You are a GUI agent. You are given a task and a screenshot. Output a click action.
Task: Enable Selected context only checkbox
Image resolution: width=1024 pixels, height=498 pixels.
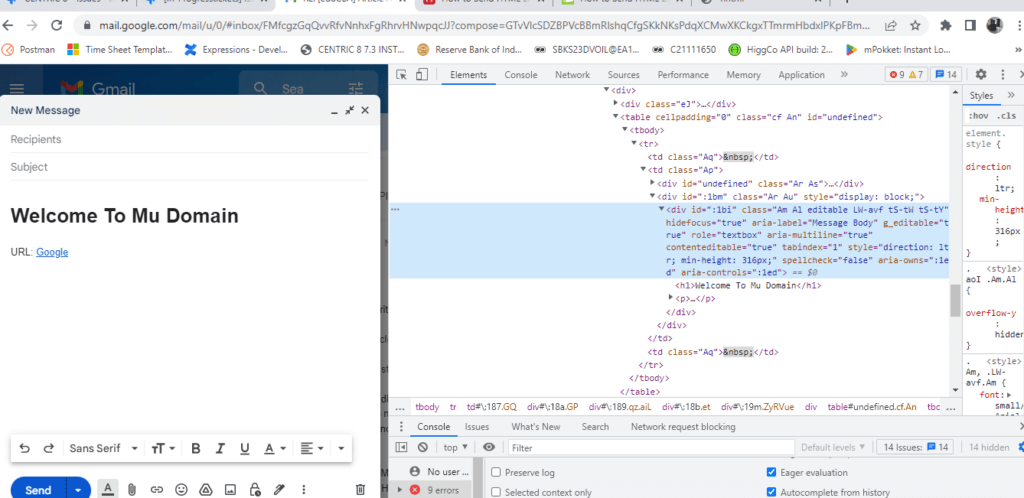point(496,493)
